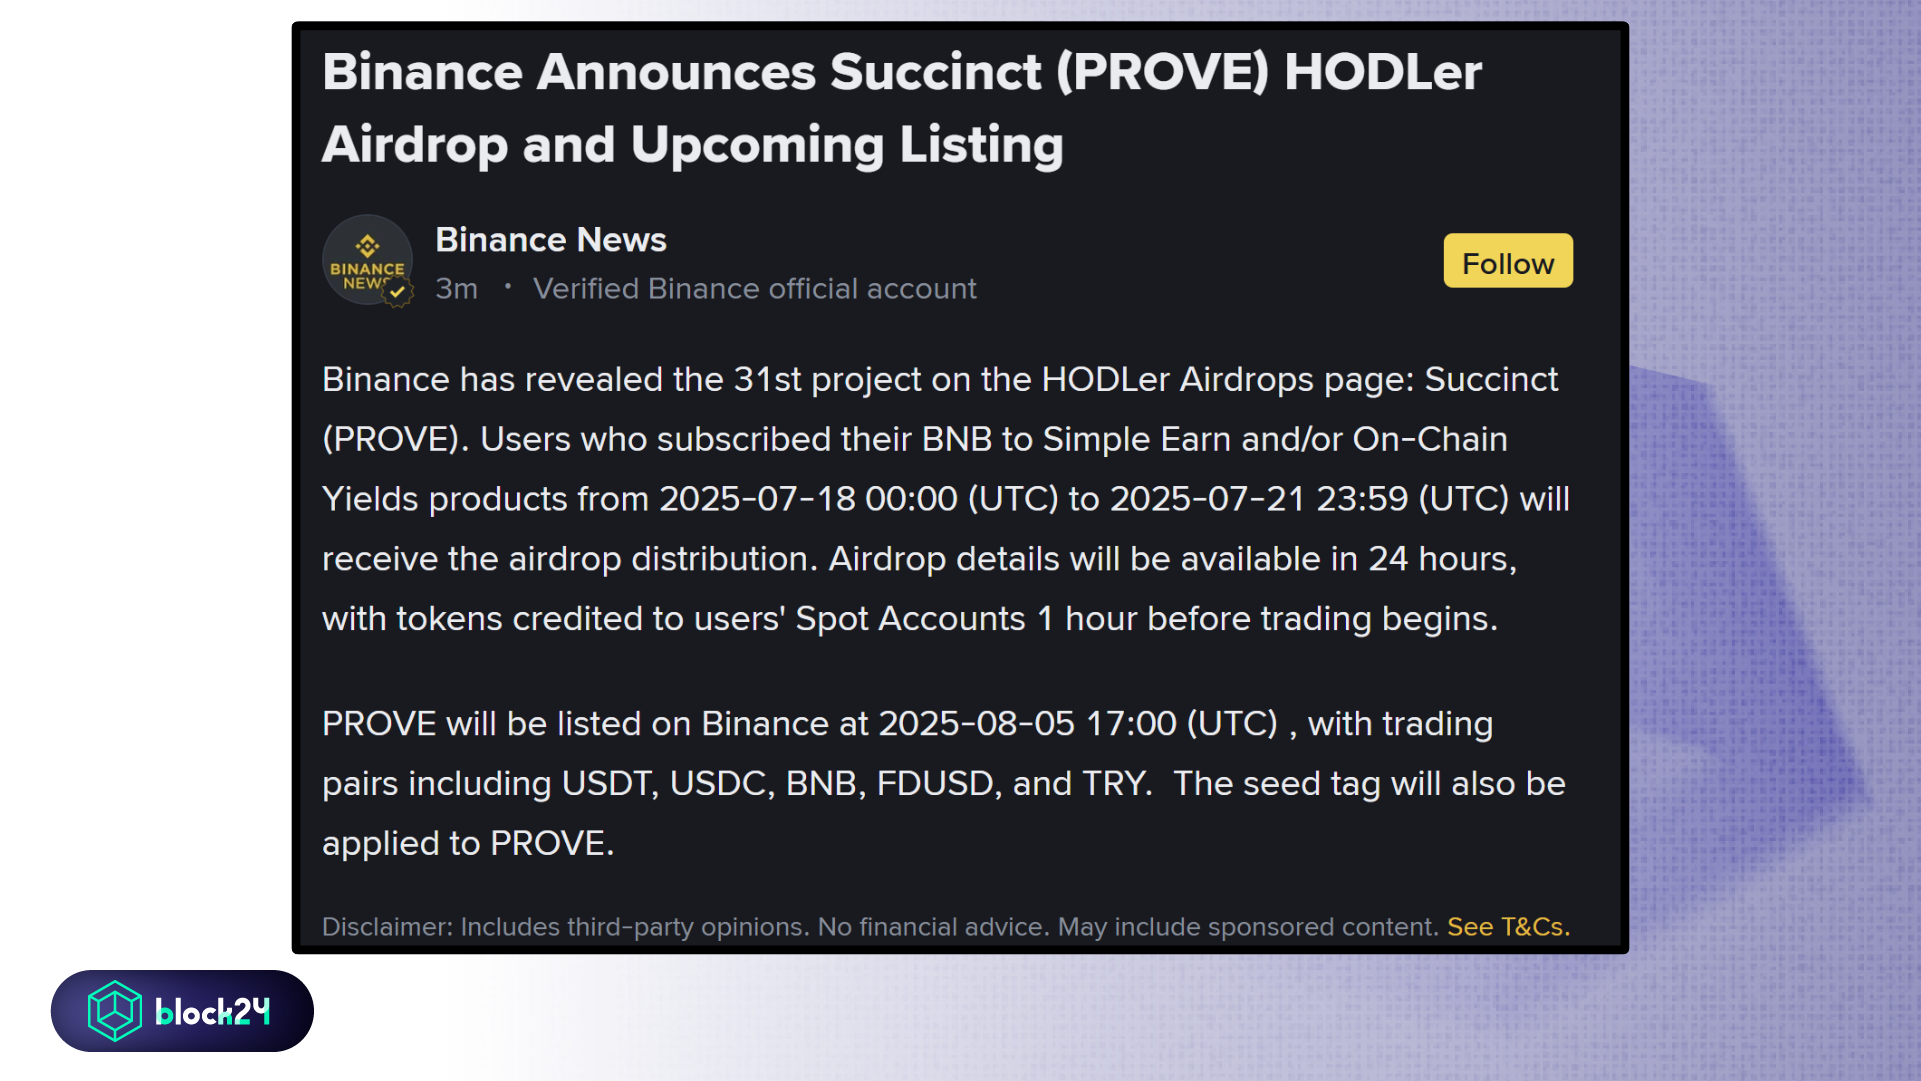Click the Binance News avatar icon
Viewport: 1921px width, 1081px height.
point(367,260)
